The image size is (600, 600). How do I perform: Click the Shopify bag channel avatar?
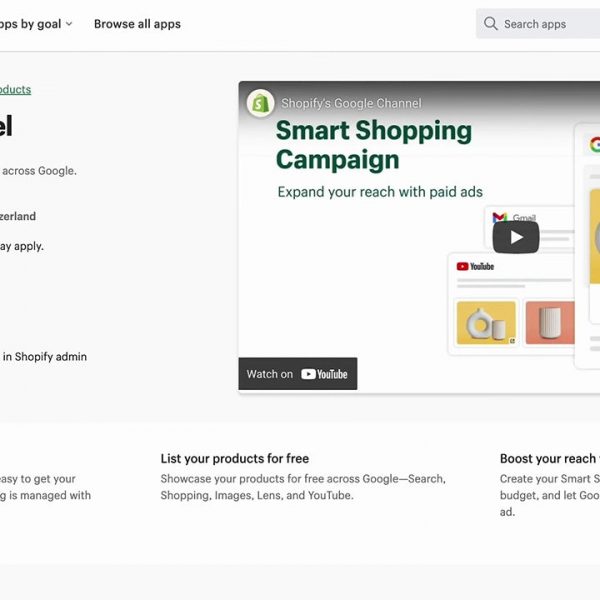260,103
